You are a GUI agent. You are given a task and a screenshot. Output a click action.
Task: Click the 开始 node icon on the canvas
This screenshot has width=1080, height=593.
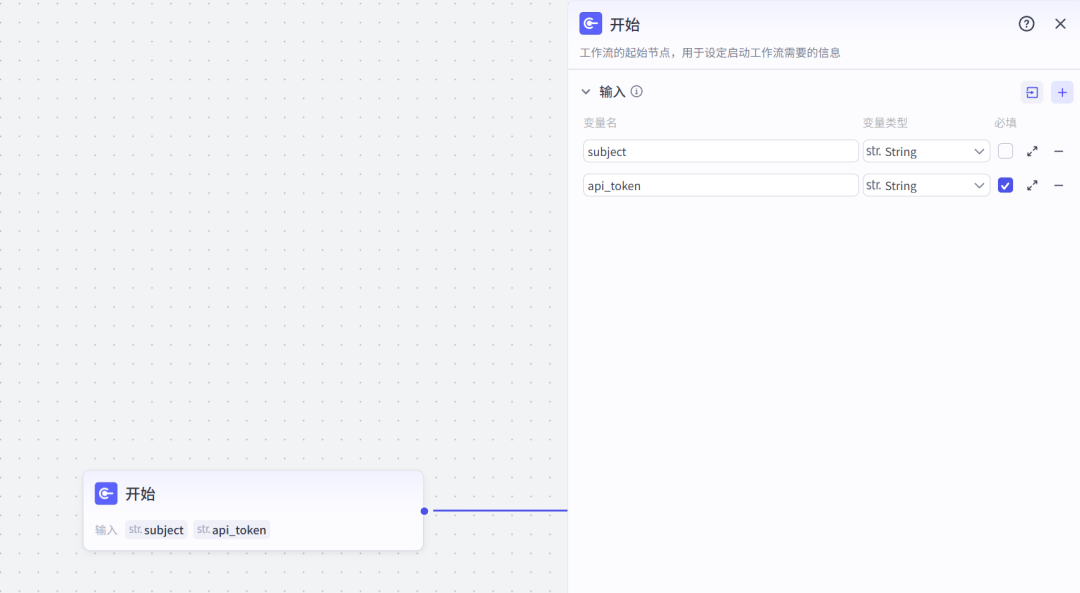106,493
